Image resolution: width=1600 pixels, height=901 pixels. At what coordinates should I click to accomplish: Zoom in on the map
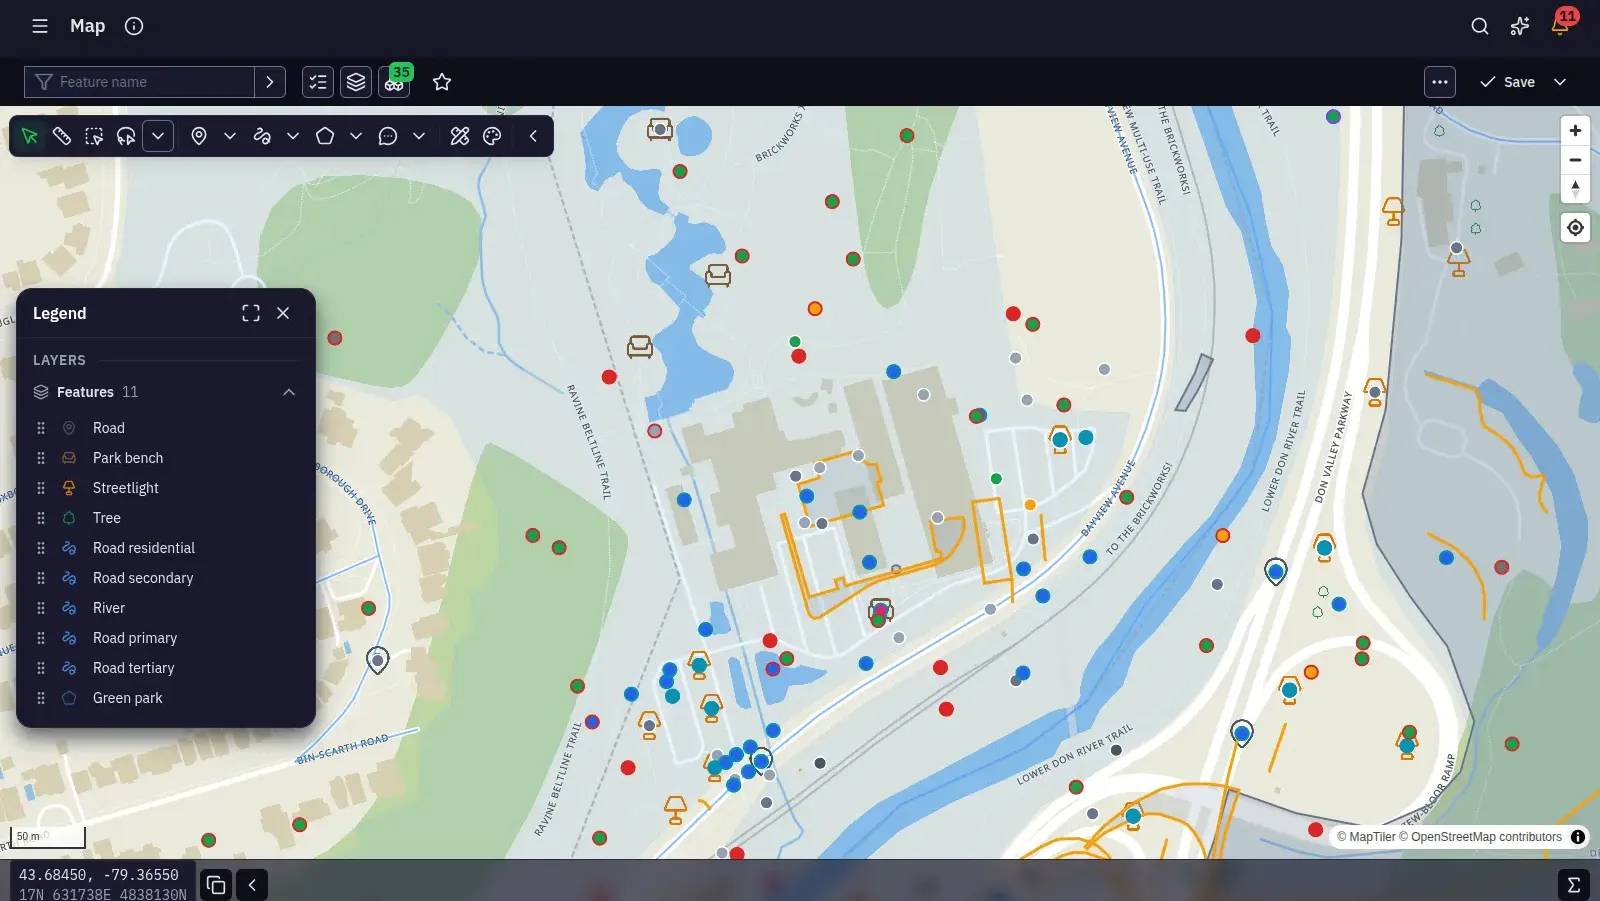click(1575, 130)
